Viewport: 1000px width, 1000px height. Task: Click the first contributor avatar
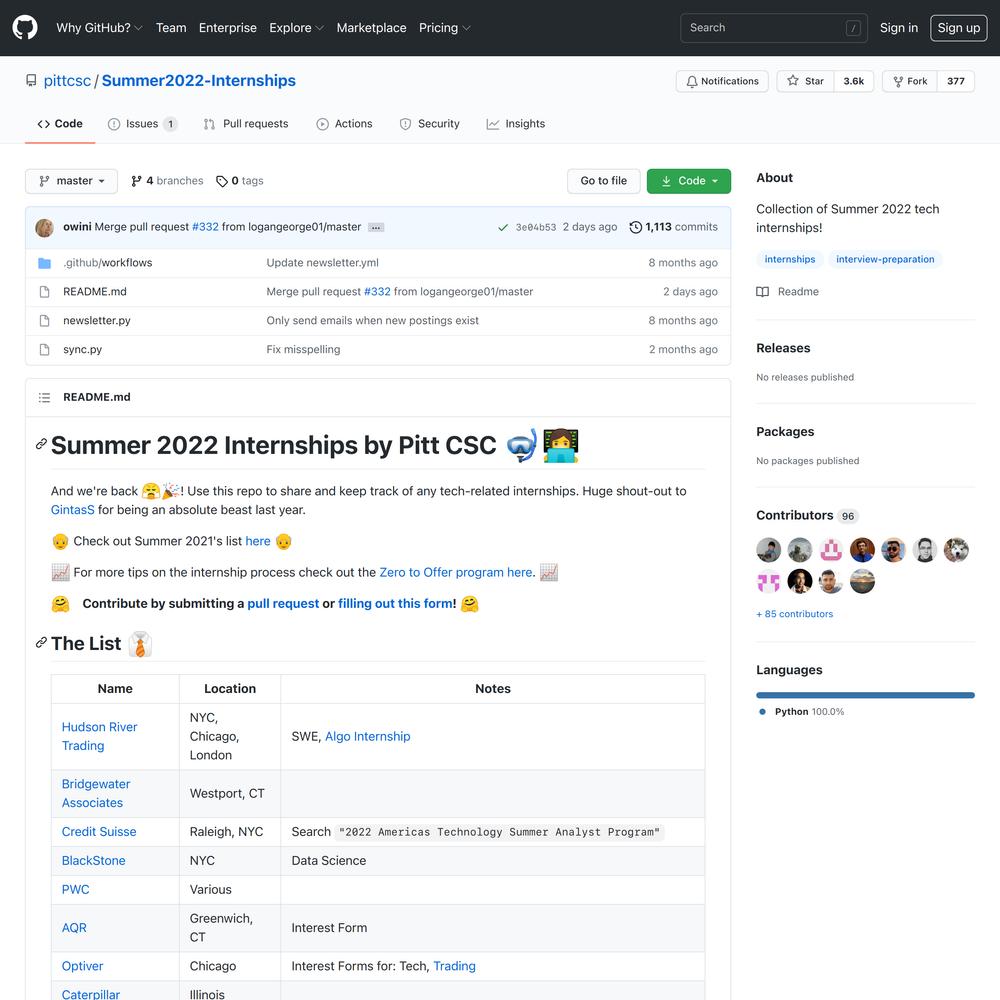(x=768, y=550)
